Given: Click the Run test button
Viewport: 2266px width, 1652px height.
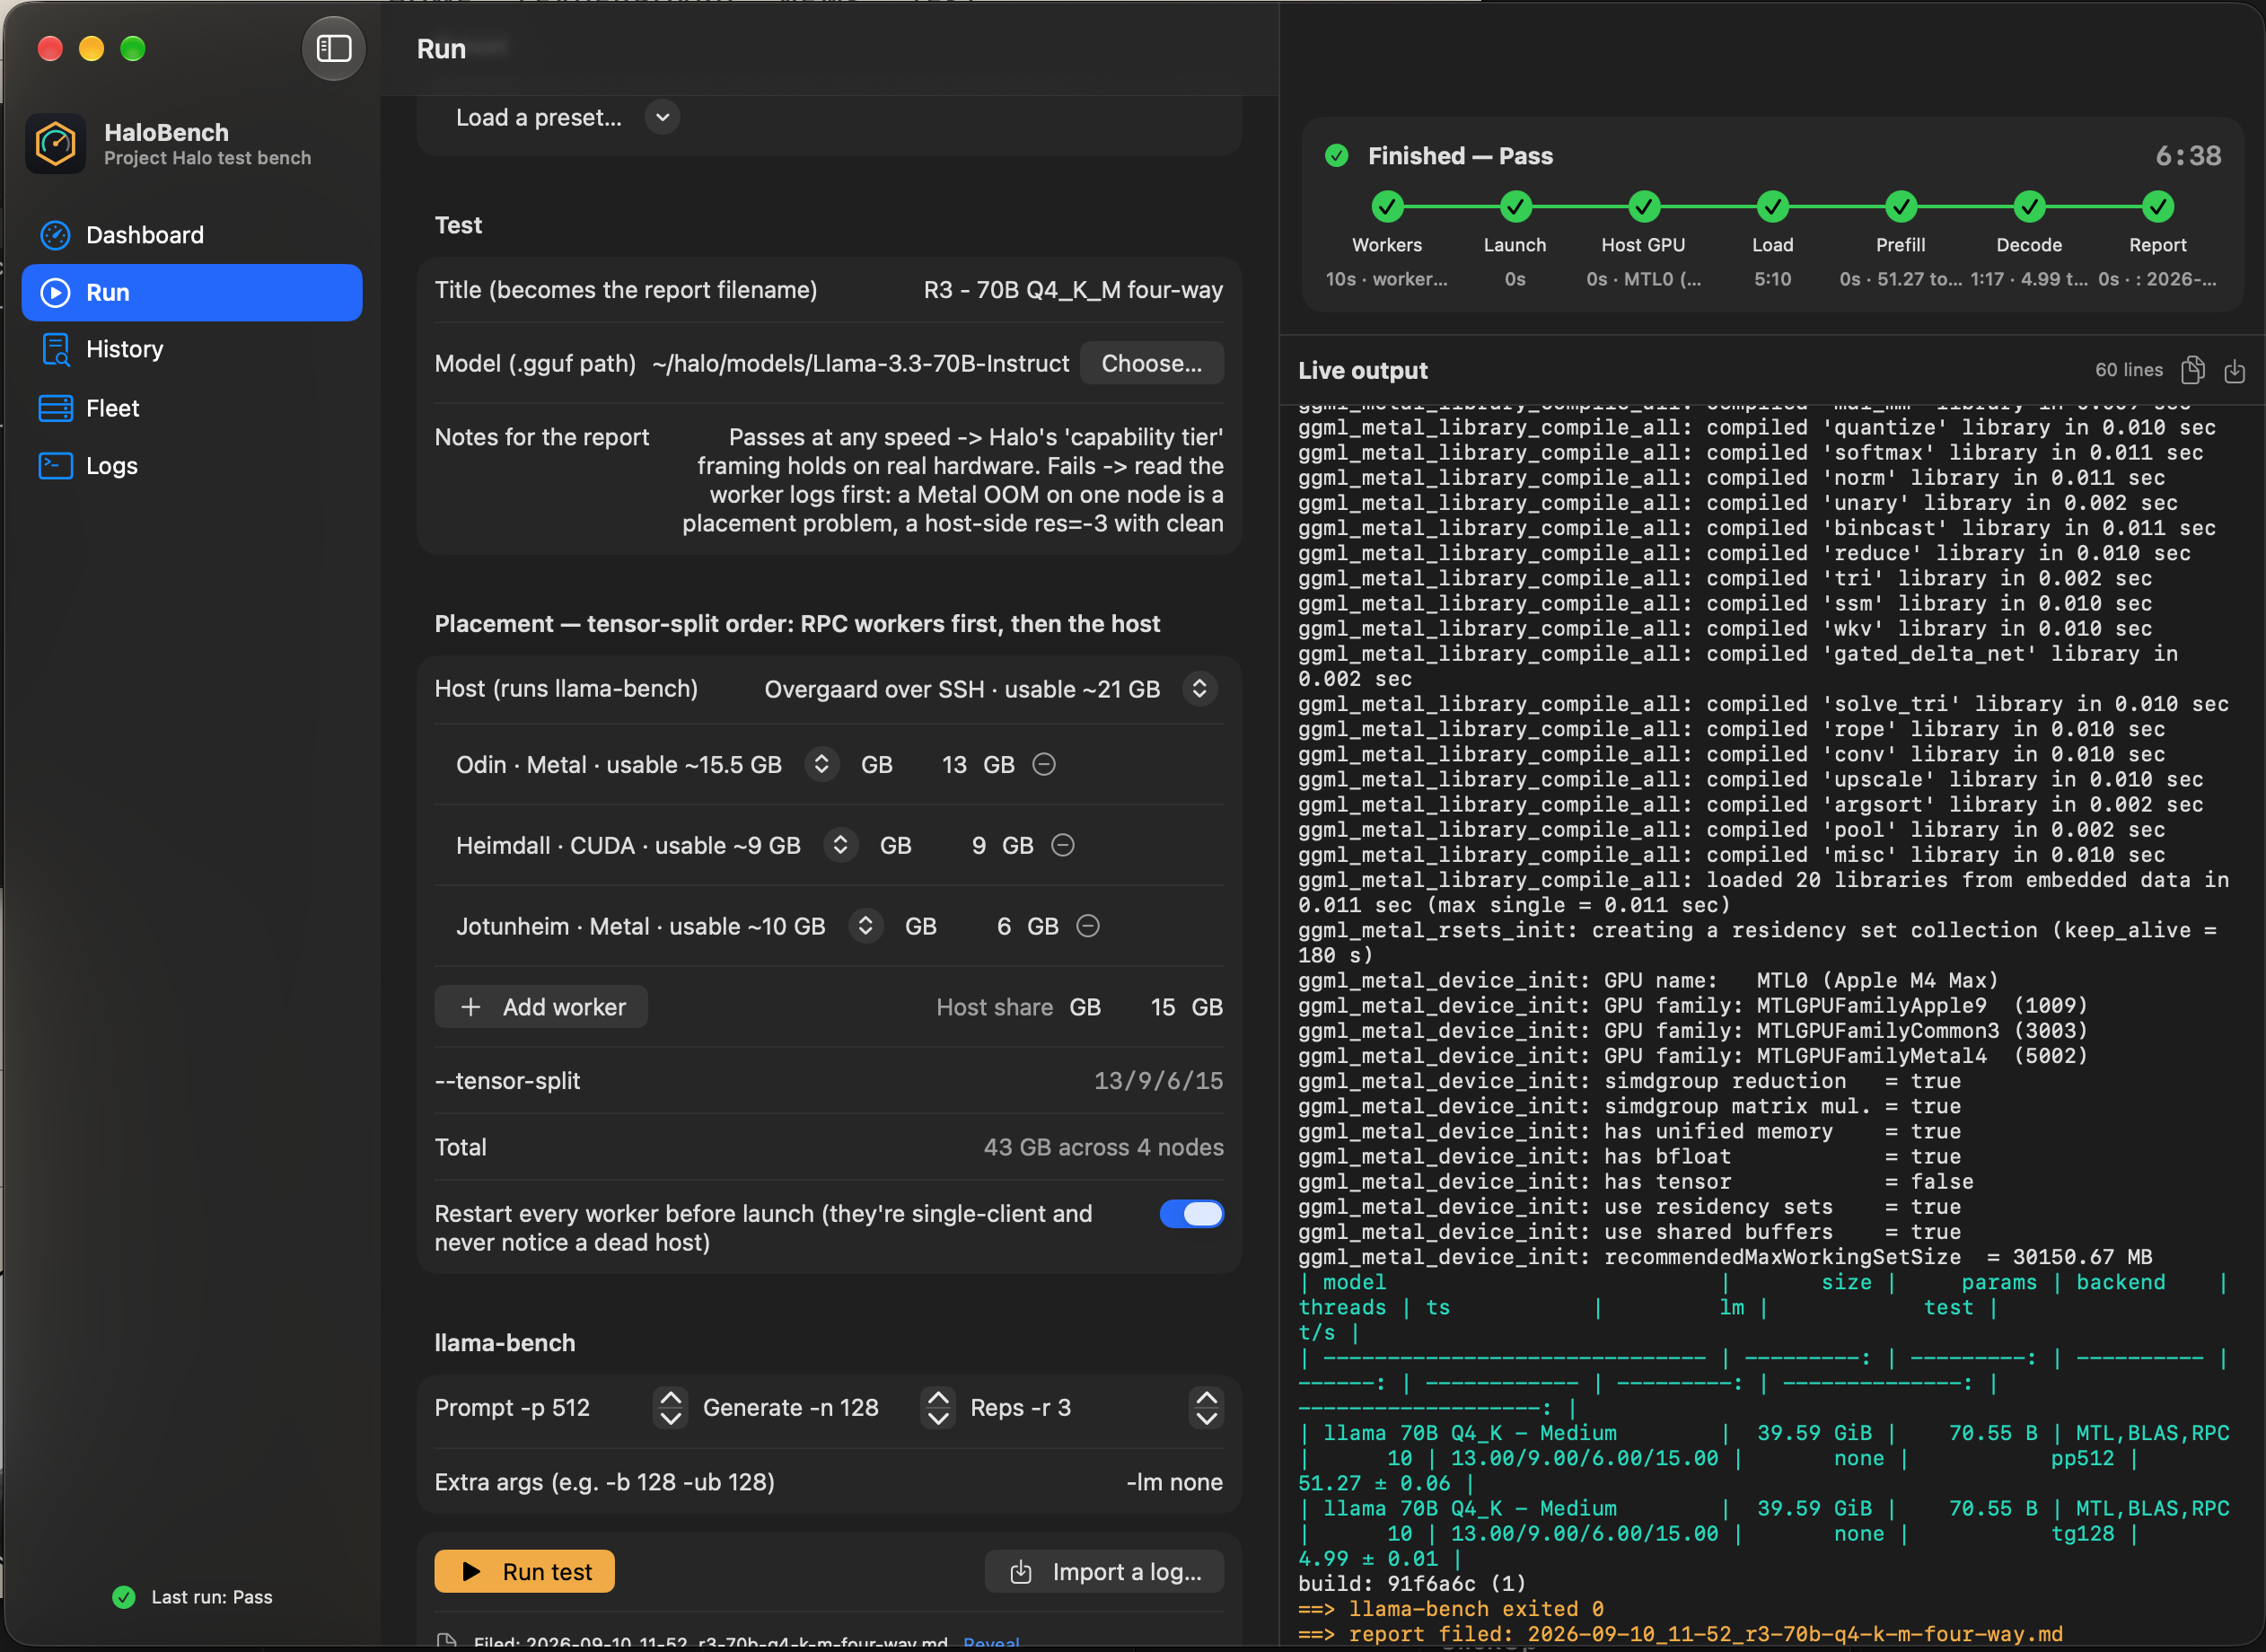Looking at the screenshot, I should 524,1572.
